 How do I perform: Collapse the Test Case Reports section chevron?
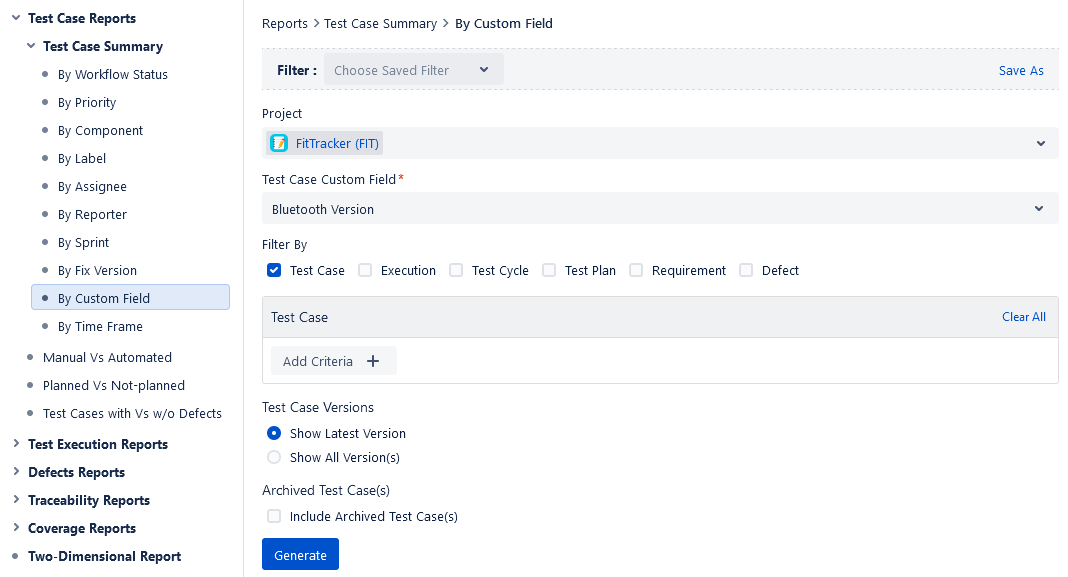[x=14, y=18]
